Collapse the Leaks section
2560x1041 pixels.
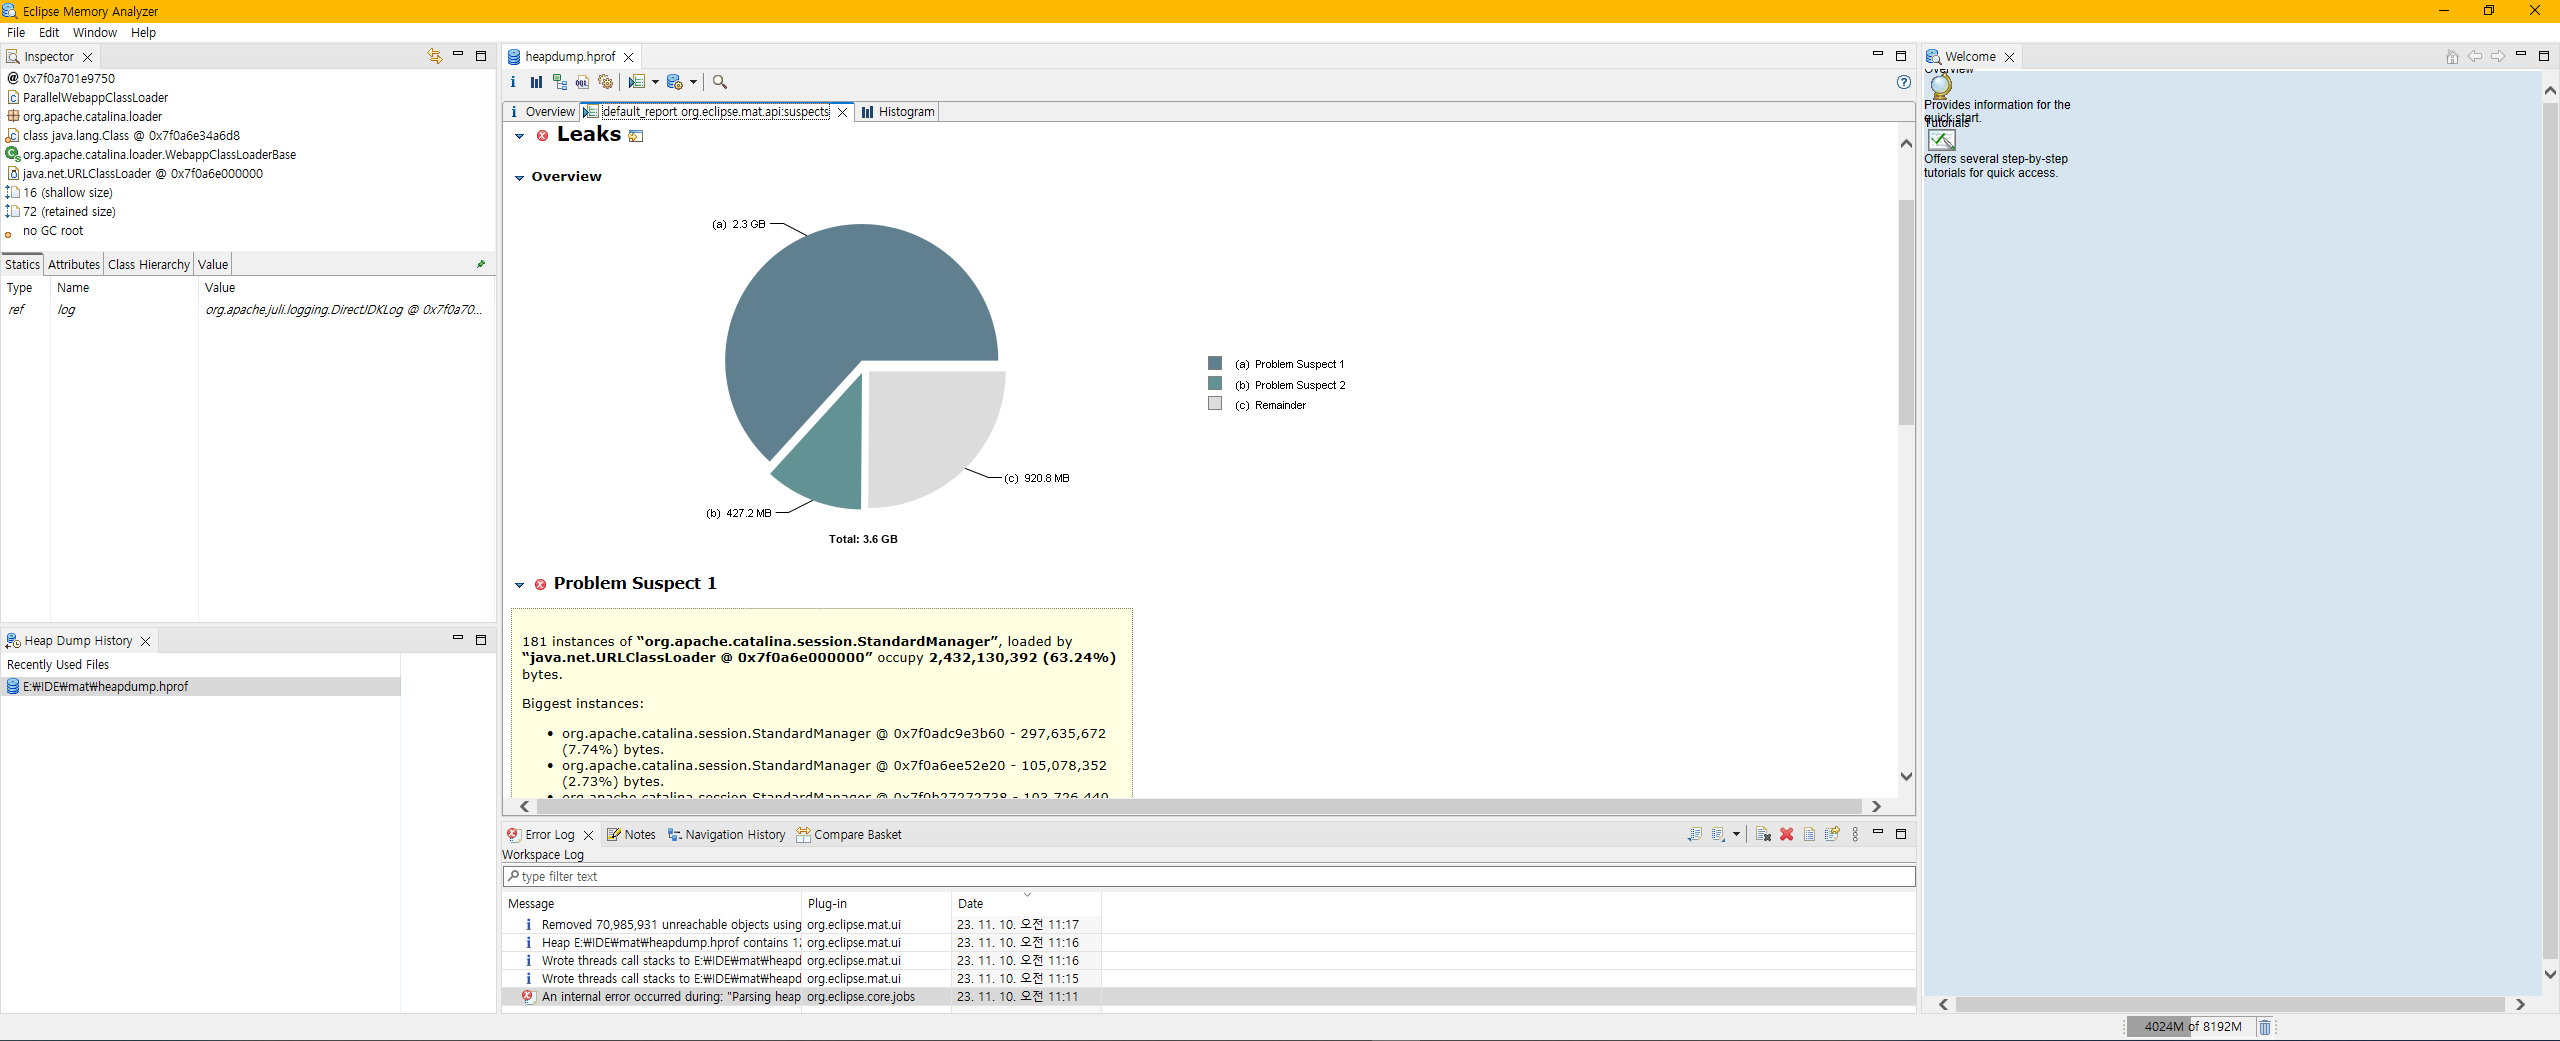pos(519,136)
